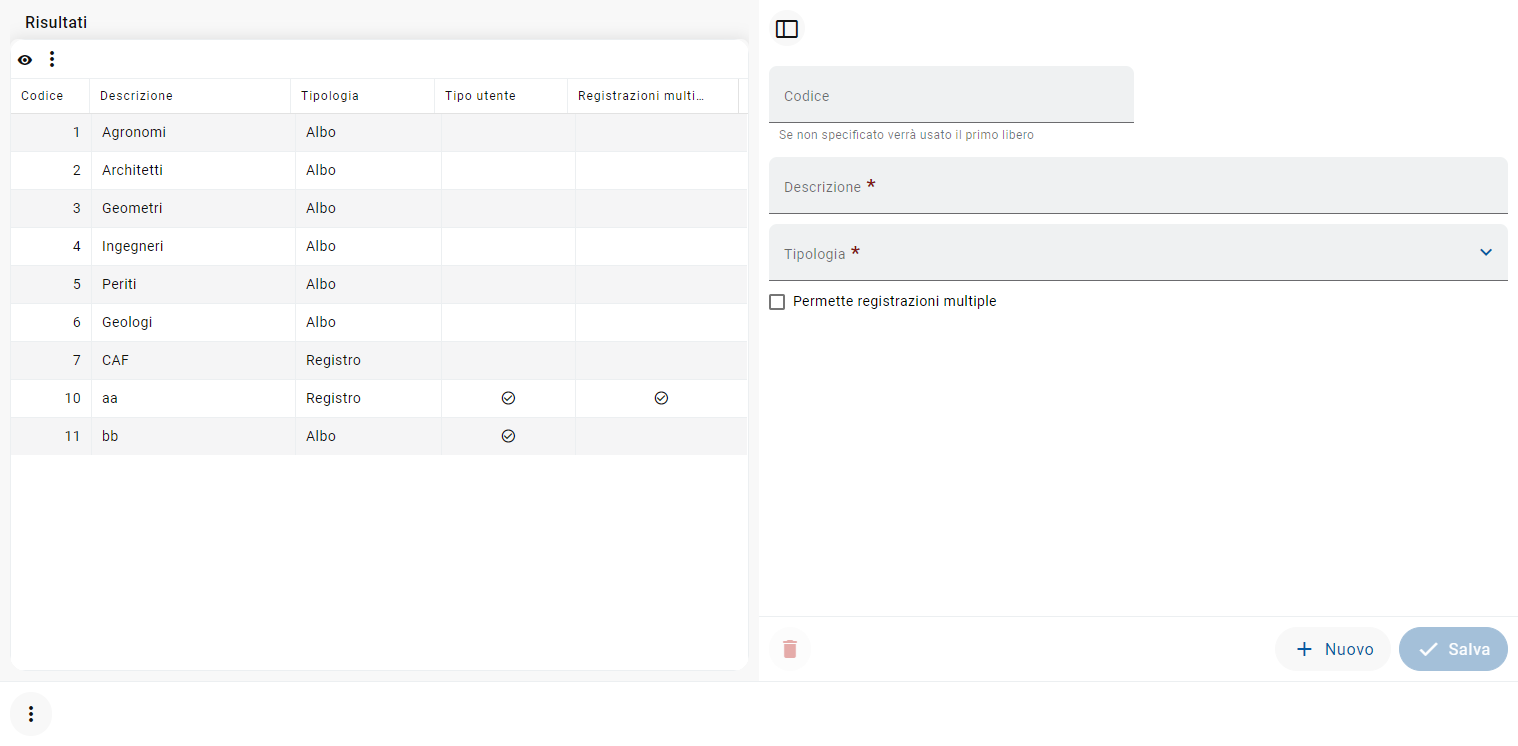This screenshot has width=1518, height=746.
Task: Click code cell 3
Action: [51, 208]
